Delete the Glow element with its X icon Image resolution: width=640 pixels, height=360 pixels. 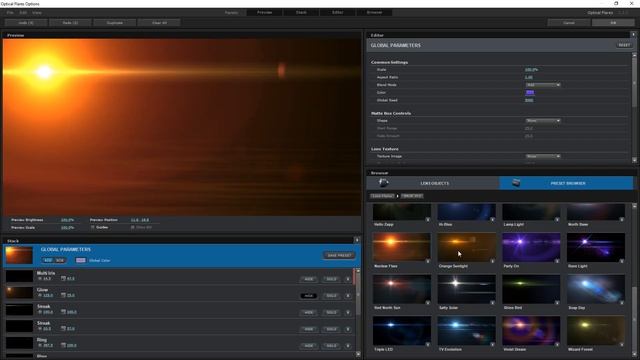[348, 296]
